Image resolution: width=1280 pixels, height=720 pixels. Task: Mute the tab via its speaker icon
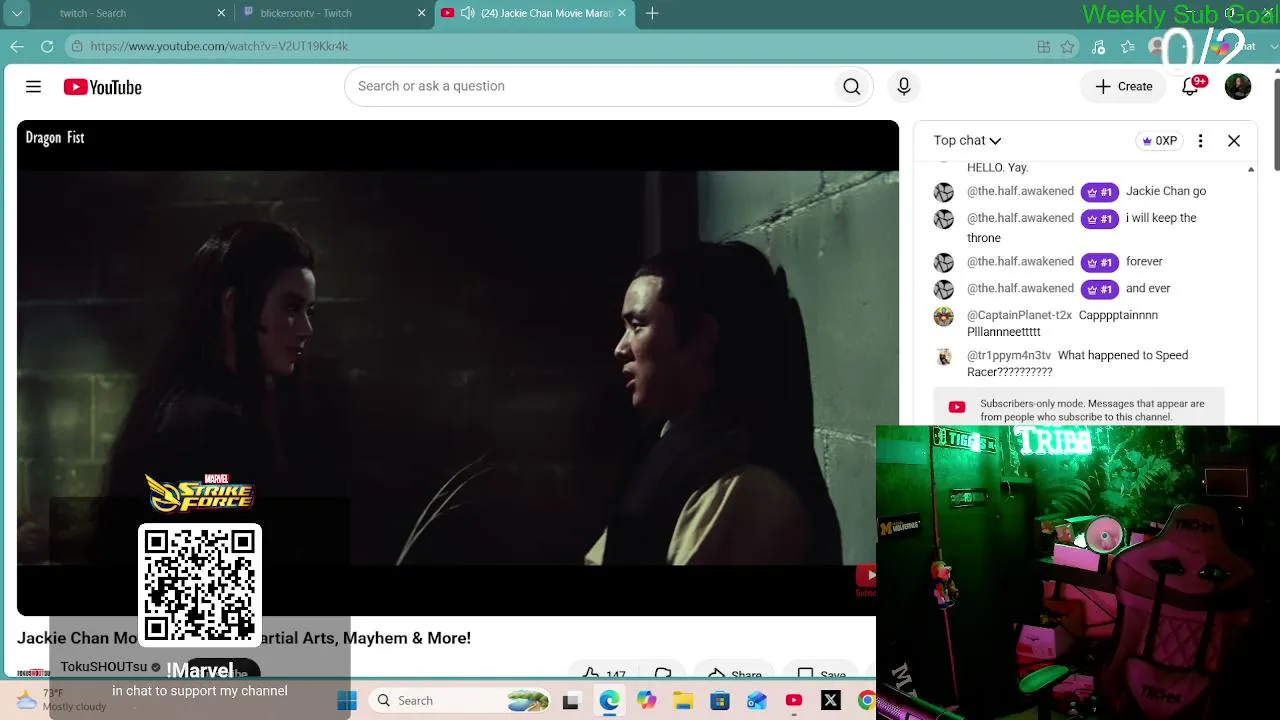pos(467,13)
